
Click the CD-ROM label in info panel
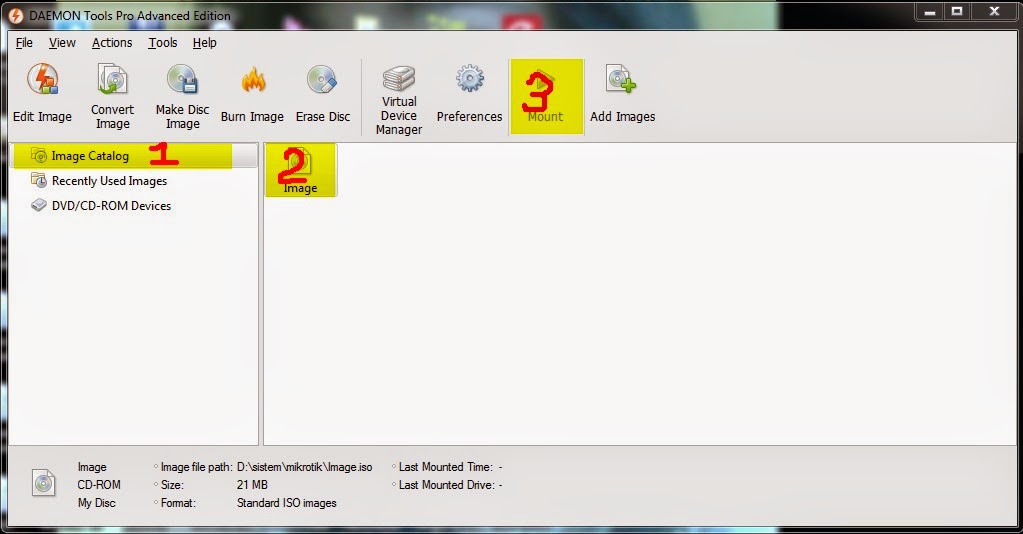99,485
